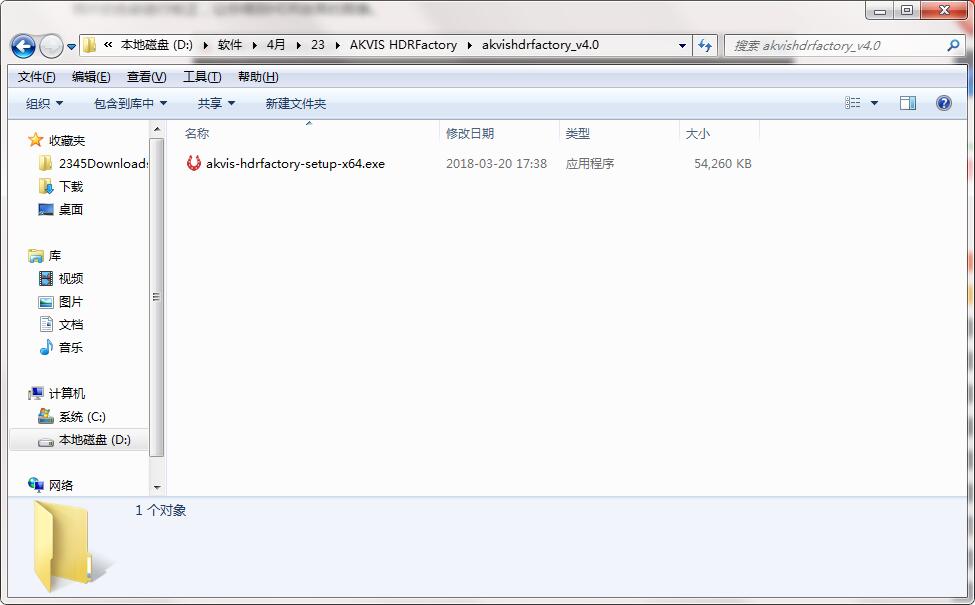The image size is (975, 605).
Task: Open the address bar history dropdown
Action: click(682, 45)
